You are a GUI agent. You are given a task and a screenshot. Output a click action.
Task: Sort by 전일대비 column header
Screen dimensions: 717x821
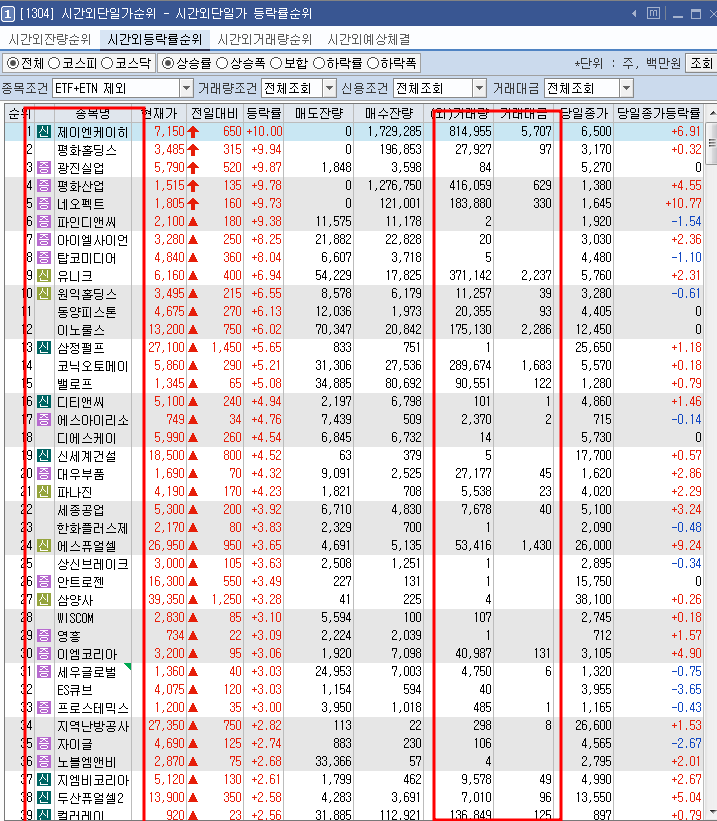click(x=215, y=113)
